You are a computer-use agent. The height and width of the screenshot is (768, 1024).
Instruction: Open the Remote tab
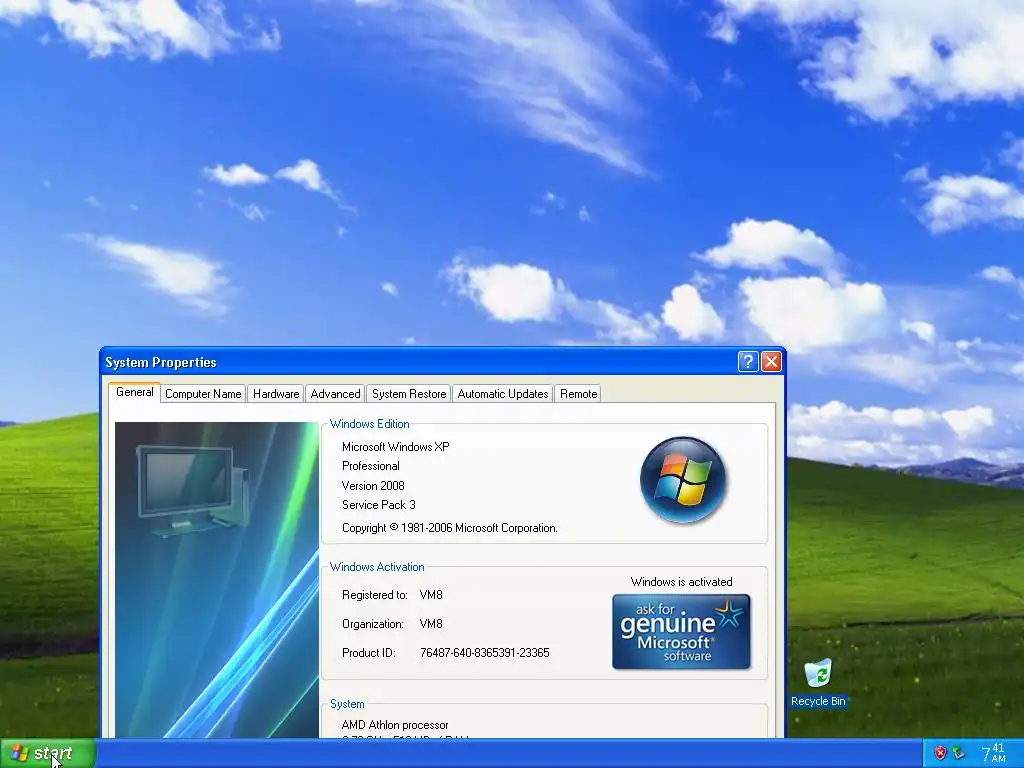pos(578,394)
